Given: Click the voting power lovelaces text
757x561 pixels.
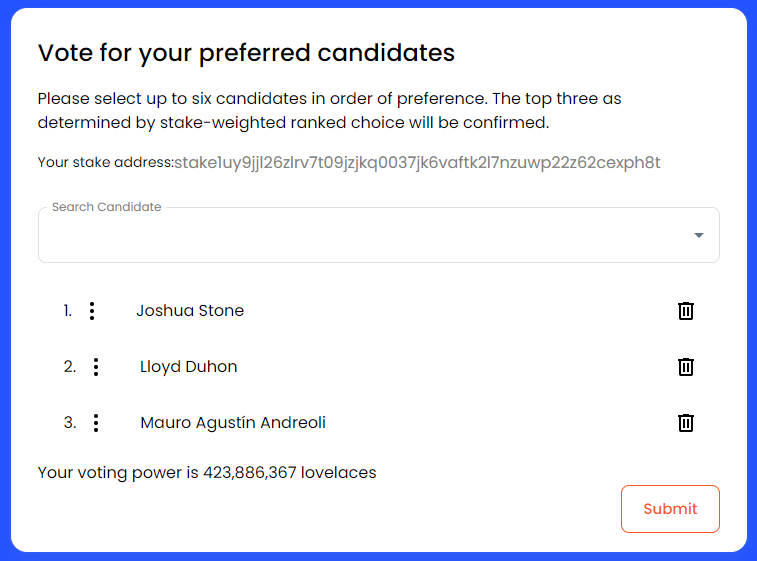Looking at the screenshot, I should pyautogui.click(x=207, y=472).
